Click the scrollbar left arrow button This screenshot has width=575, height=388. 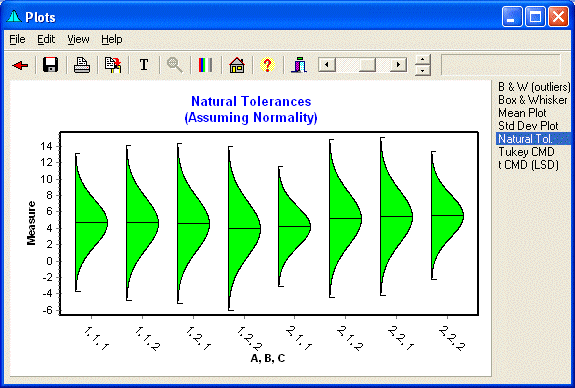point(327,65)
